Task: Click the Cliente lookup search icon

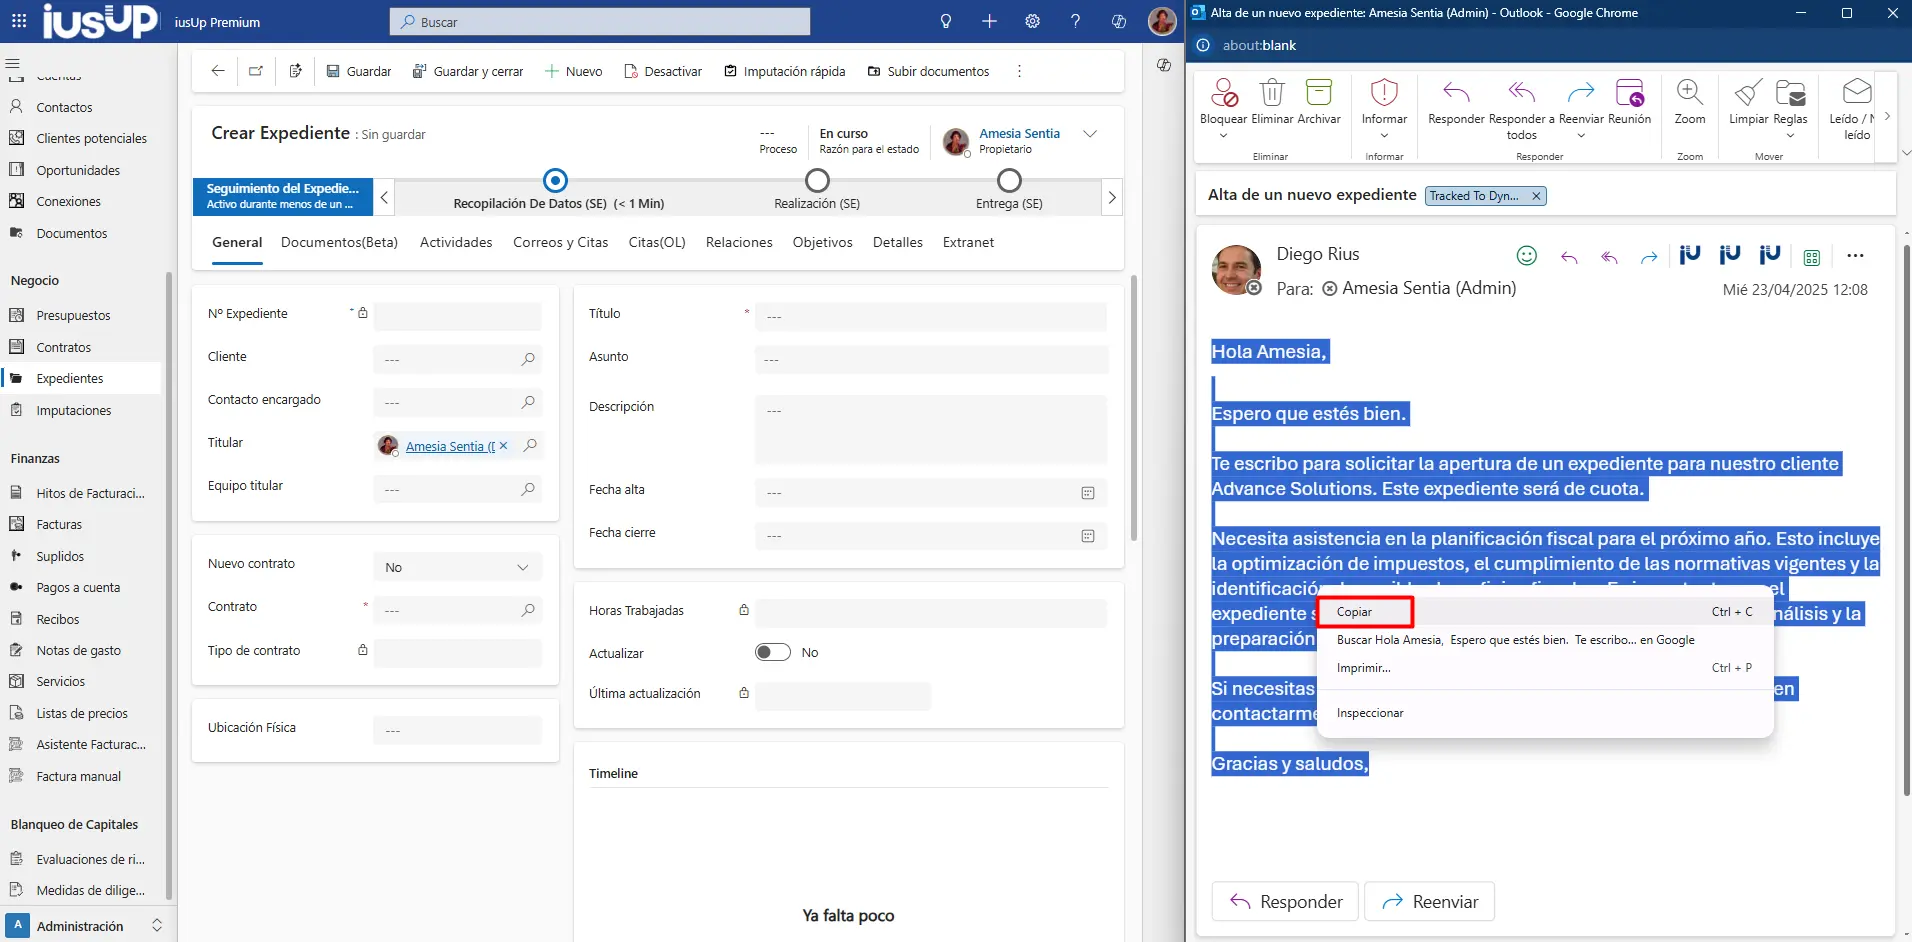Action: coord(528,359)
